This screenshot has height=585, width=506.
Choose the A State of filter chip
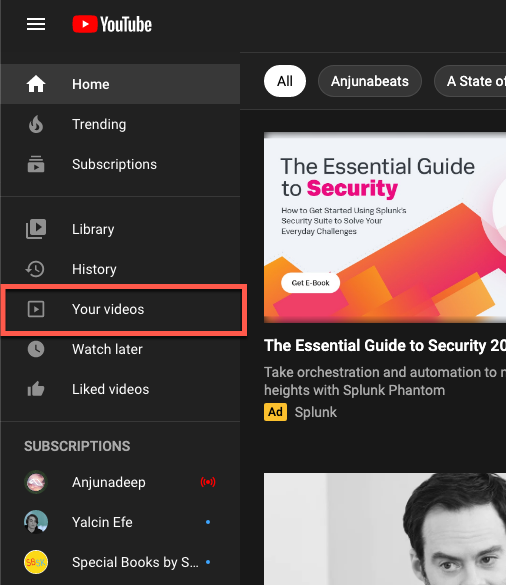pos(470,81)
